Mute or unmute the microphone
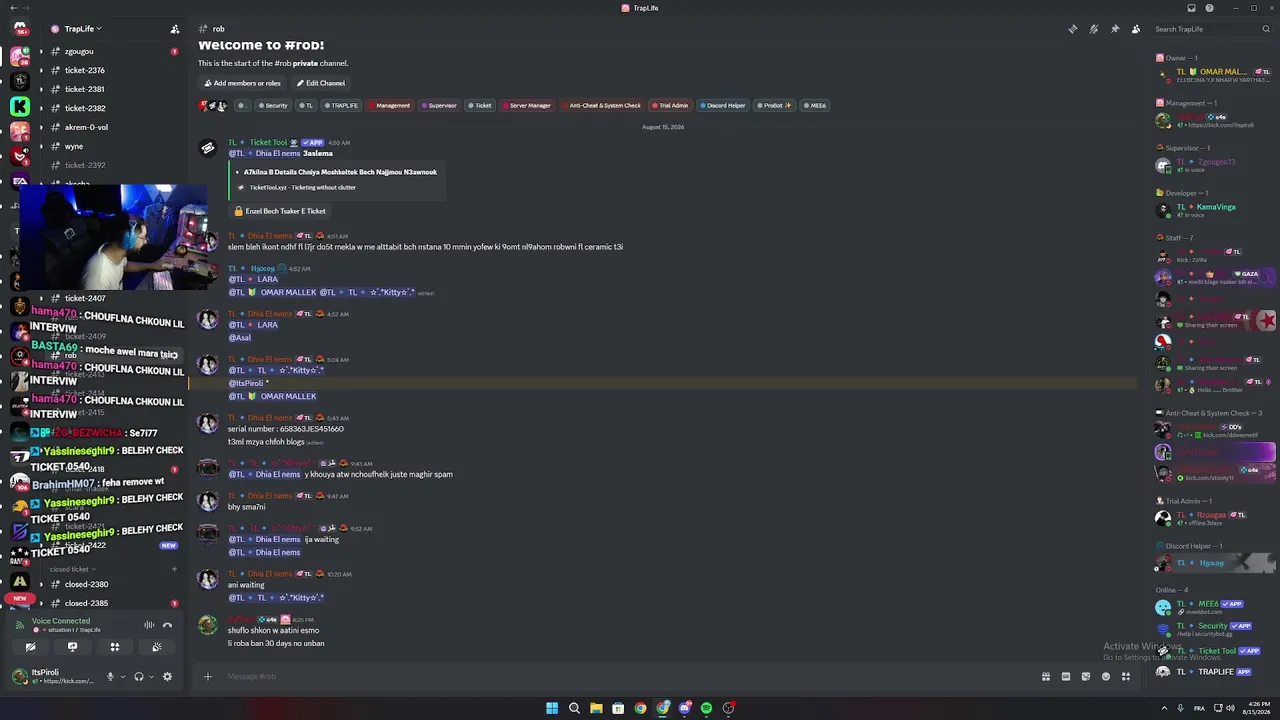 [111, 676]
